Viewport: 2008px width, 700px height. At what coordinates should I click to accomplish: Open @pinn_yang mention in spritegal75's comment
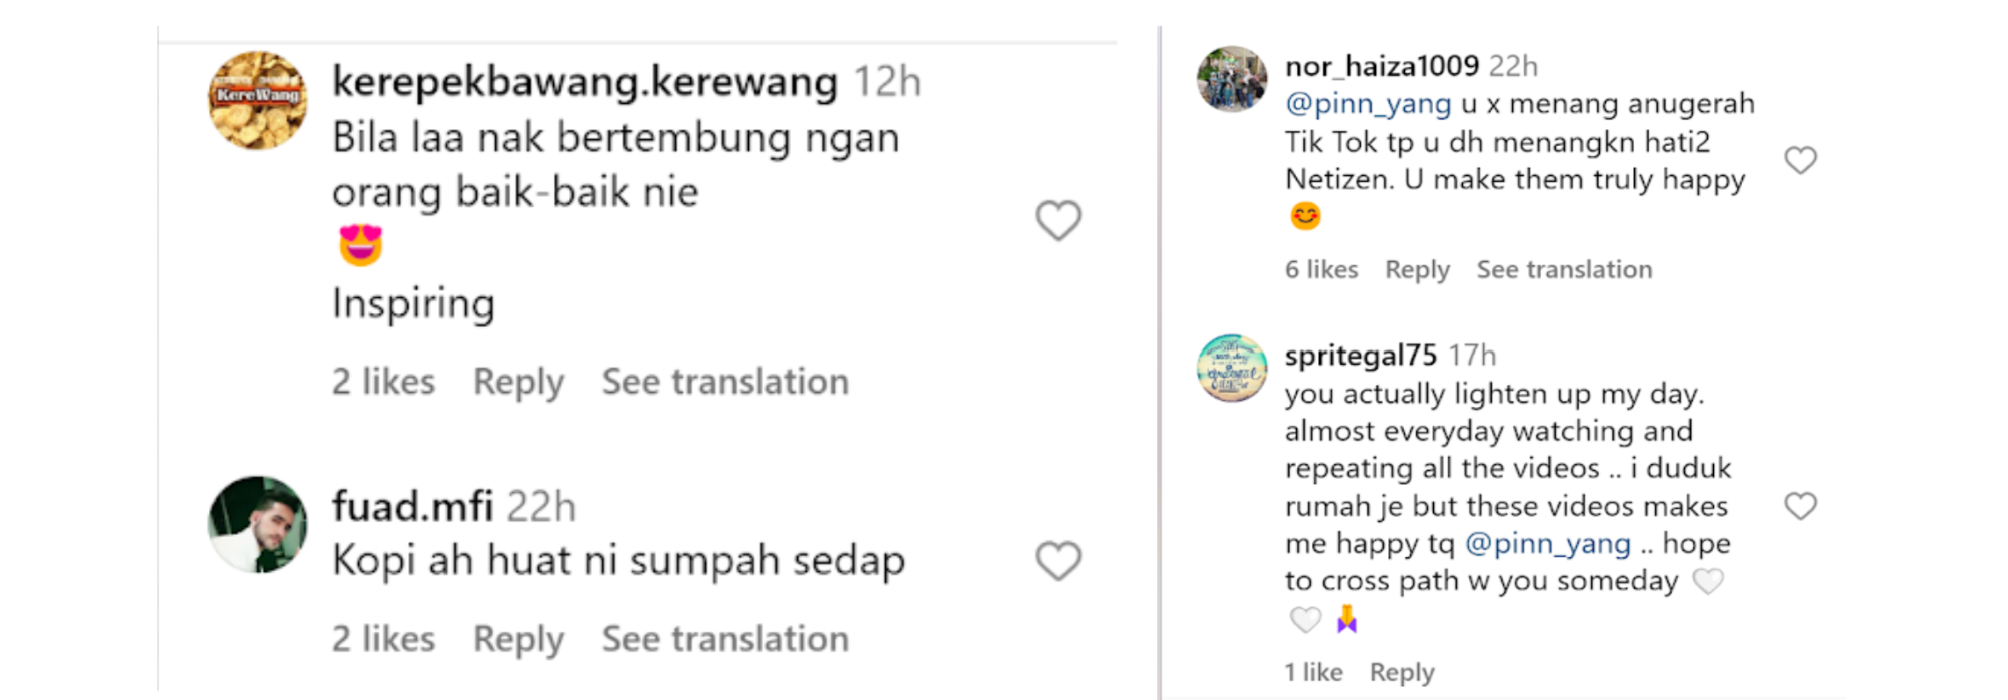tap(1547, 544)
